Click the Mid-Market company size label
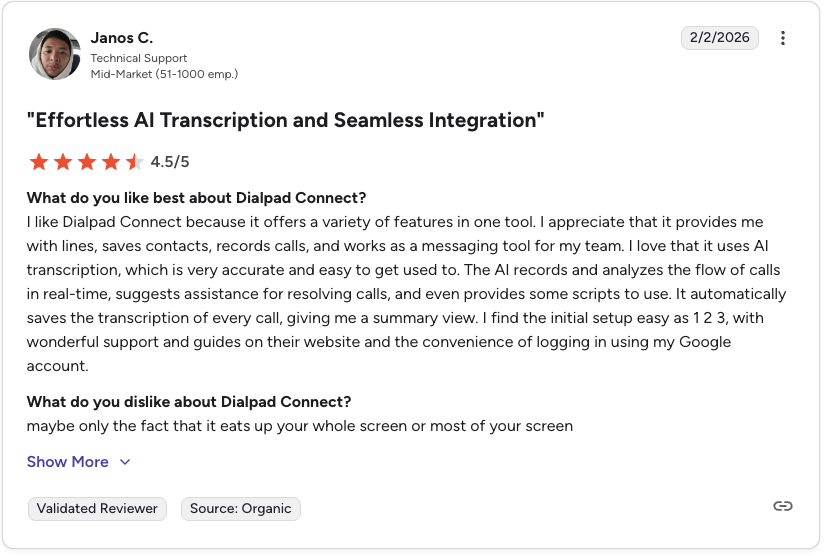Viewport: 832px width, 556px height. (164, 74)
